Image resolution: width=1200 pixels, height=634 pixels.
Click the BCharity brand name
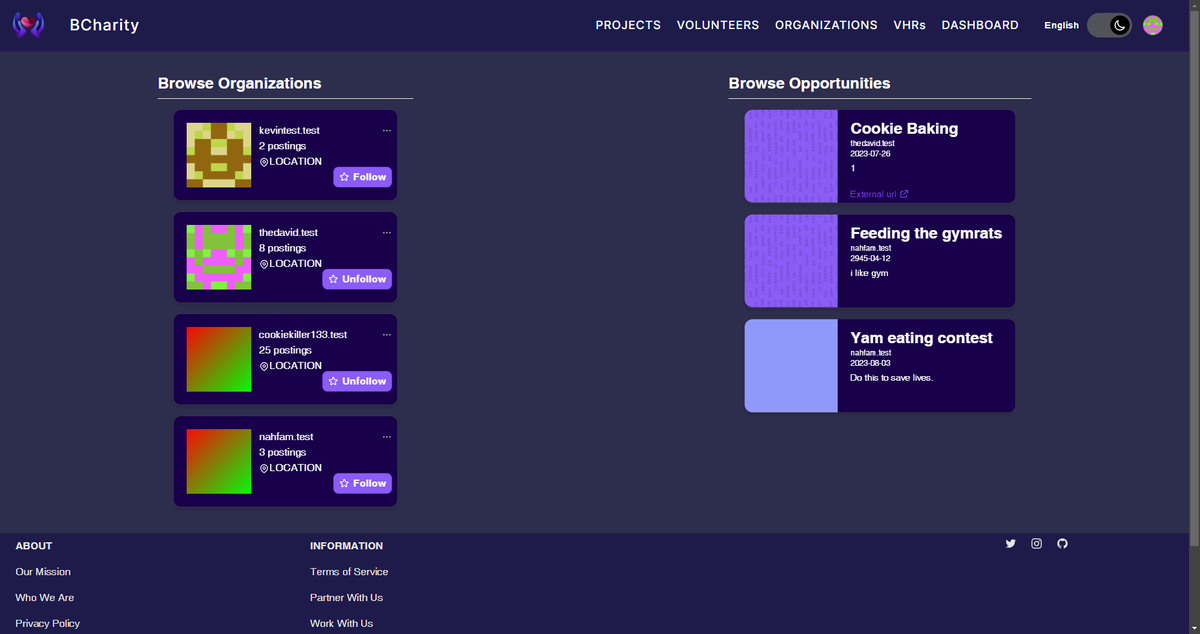point(104,25)
